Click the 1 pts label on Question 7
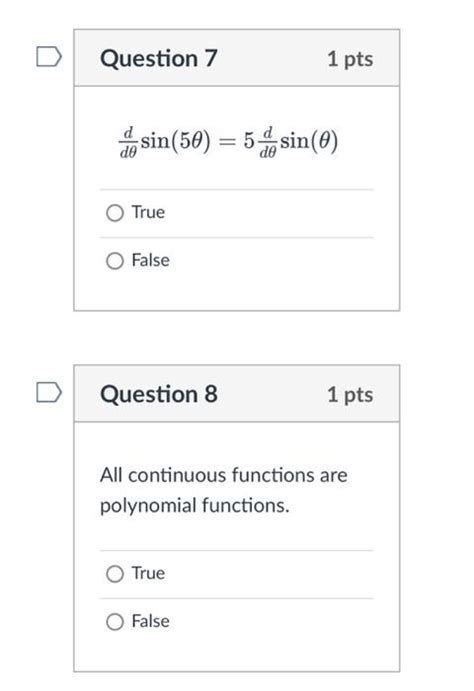The height and width of the screenshot is (691, 474). click(350, 59)
